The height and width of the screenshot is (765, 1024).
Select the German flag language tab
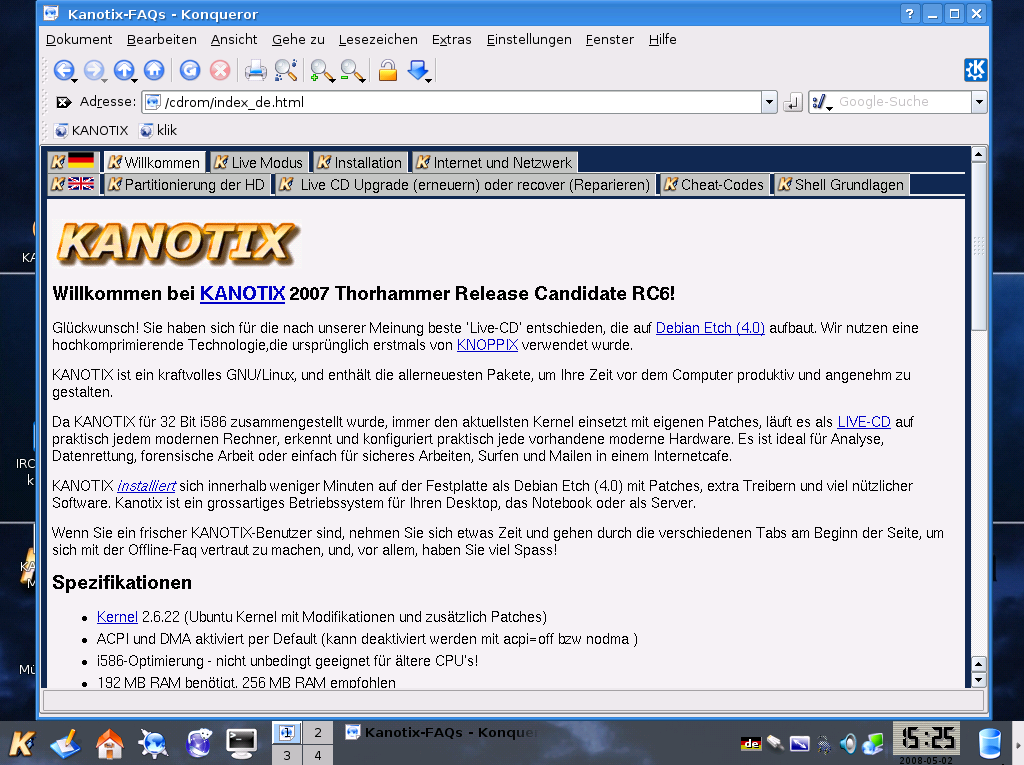point(73,161)
